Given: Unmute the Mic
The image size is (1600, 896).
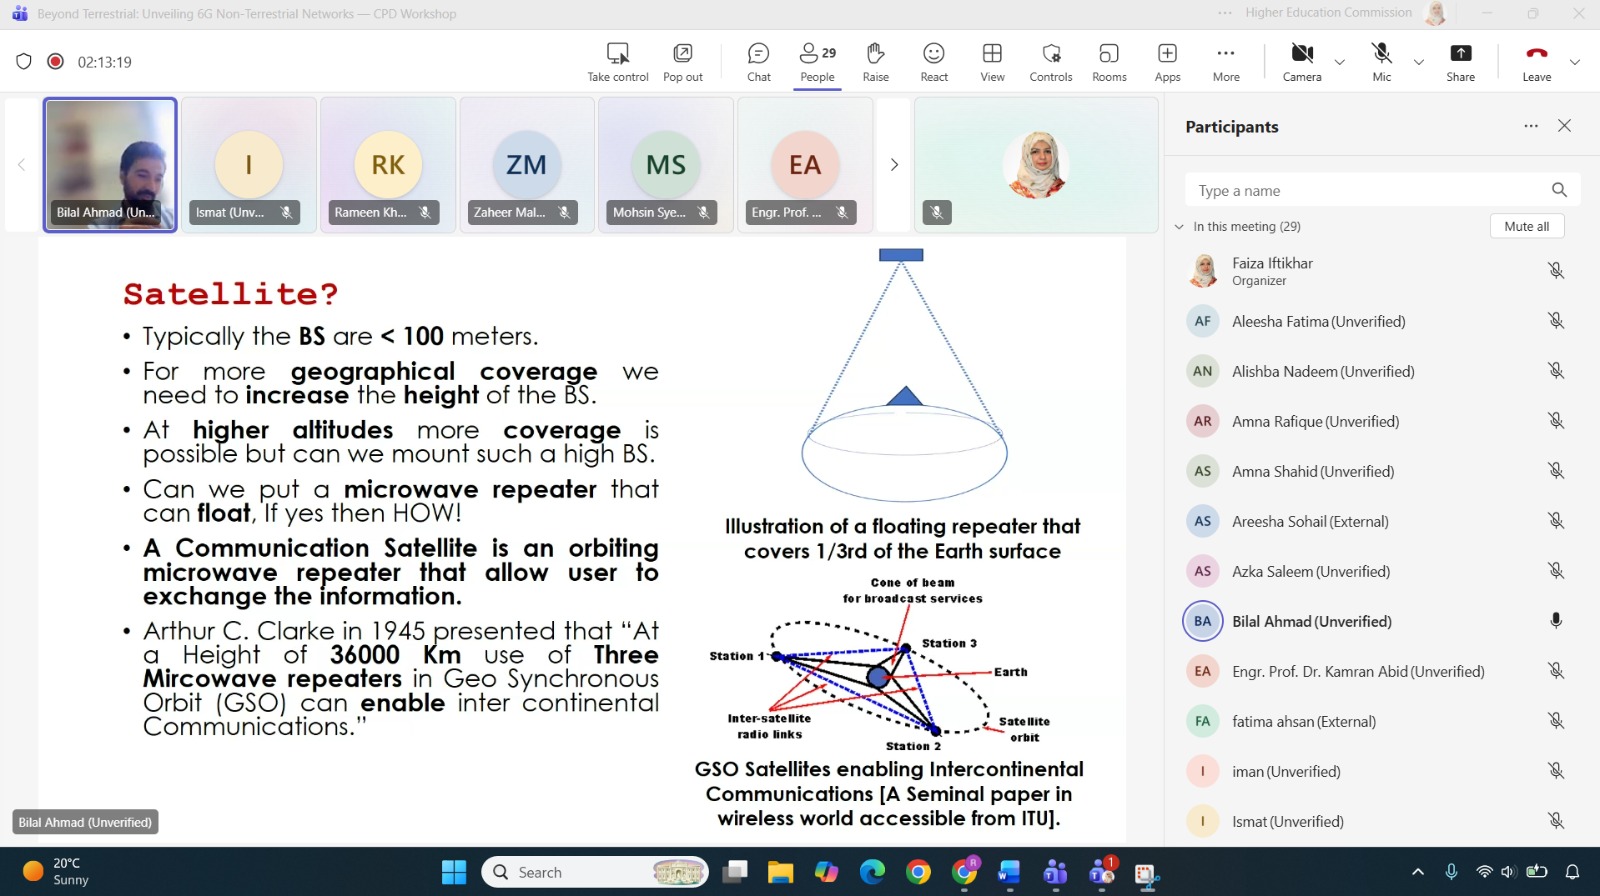Looking at the screenshot, I should 1381,62.
